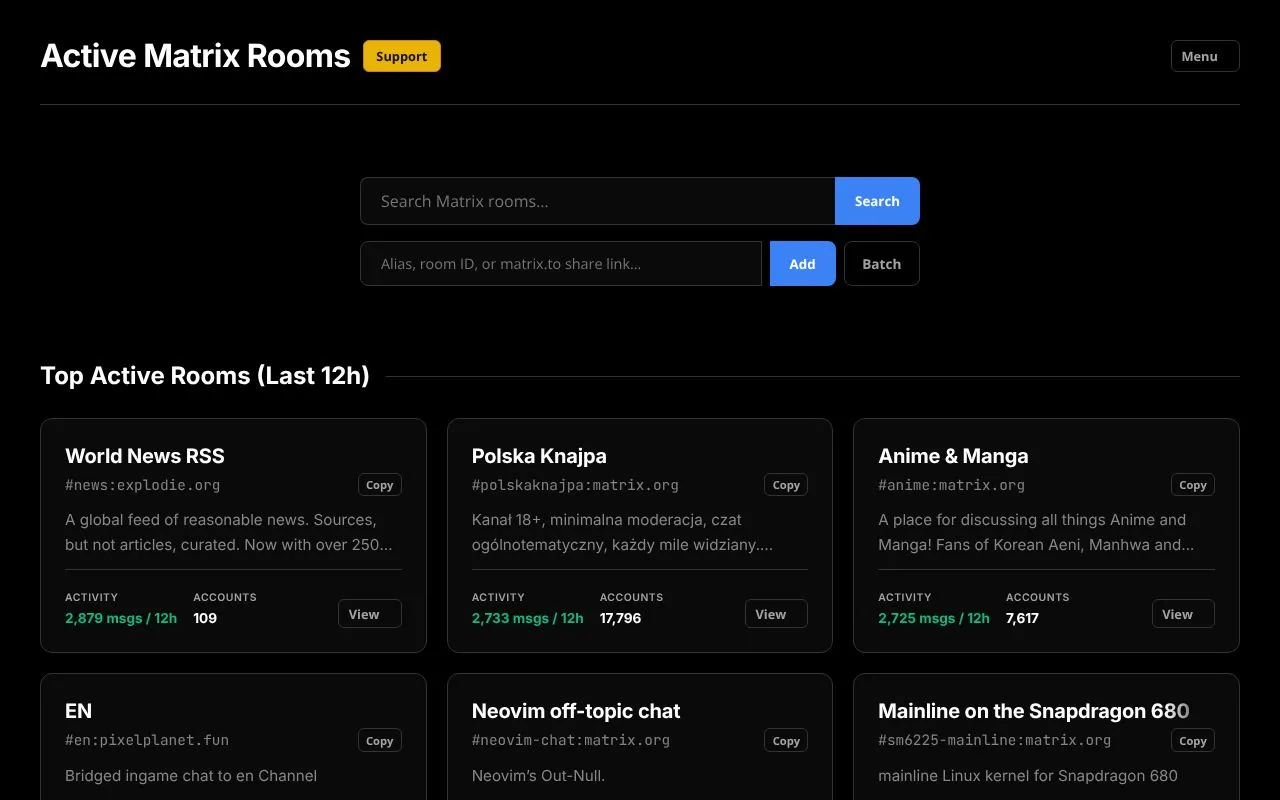Select the #news:explodie.org alias text

coord(142,485)
